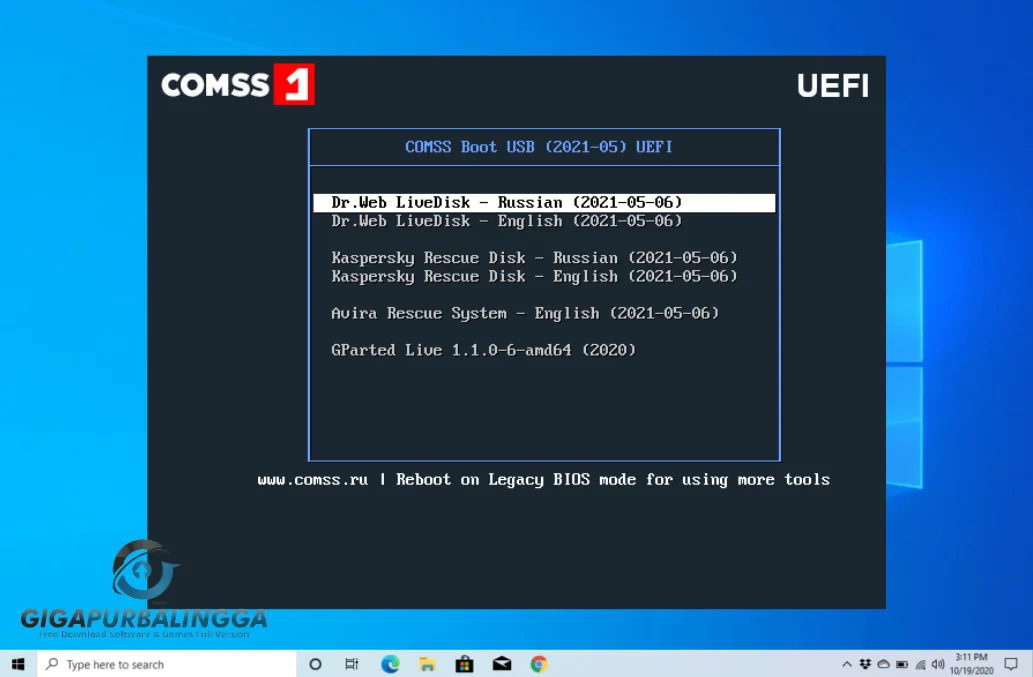This screenshot has width=1033, height=677.
Task: Open the Wi-Fi network tray icon
Action: tap(920, 664)
